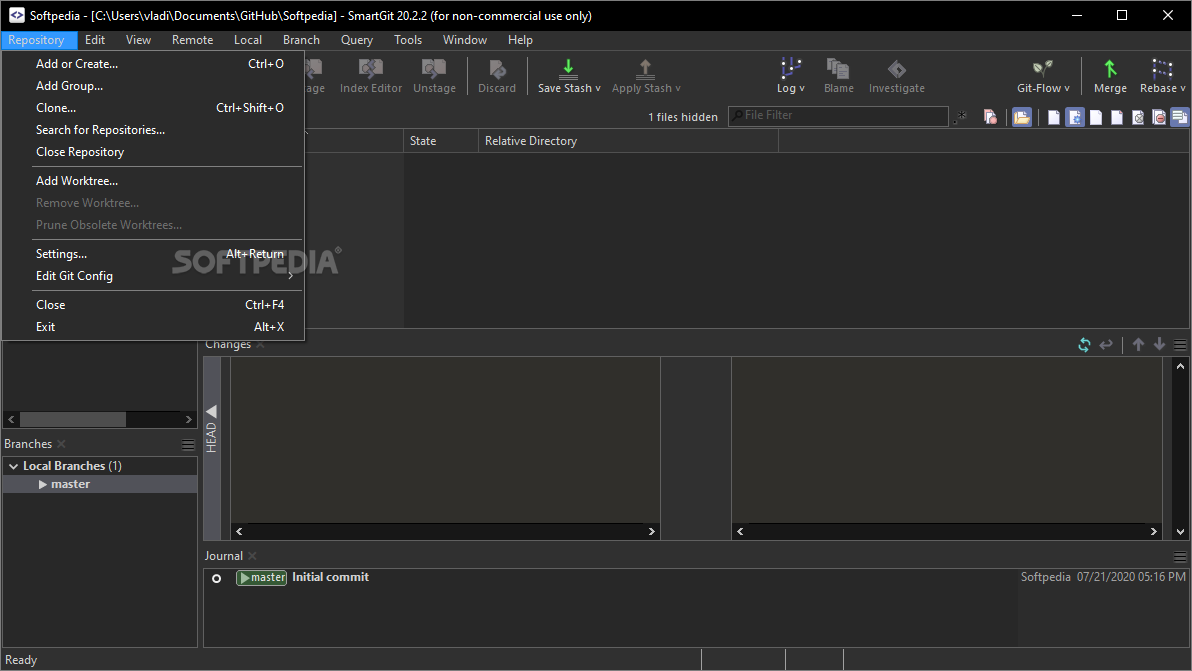Click the left Changes pane right scroll arrow
The width and height of the screenshot is (1192, 671).
[651, 531]
